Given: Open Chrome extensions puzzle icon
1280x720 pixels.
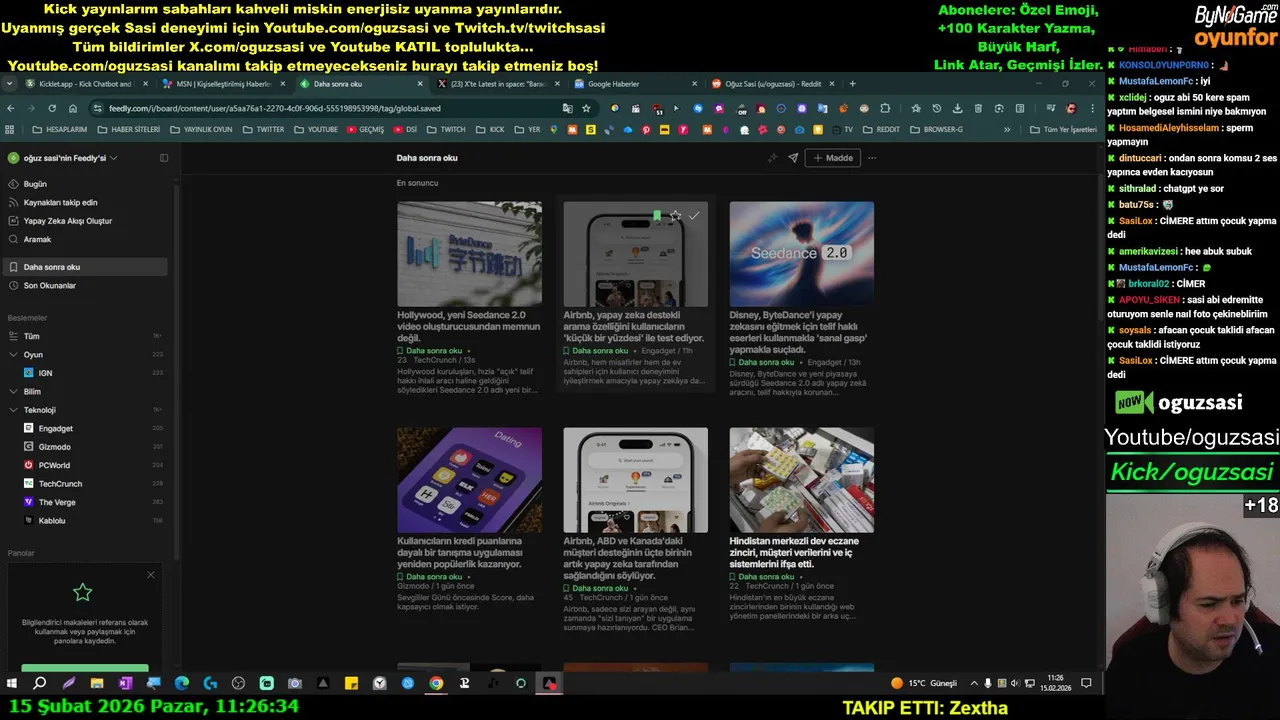Looking at the screenshot, I should [885, 108].
